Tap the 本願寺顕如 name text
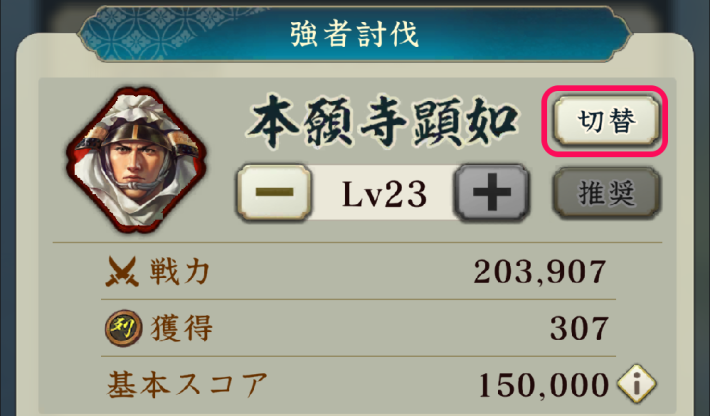 point(383,121)
